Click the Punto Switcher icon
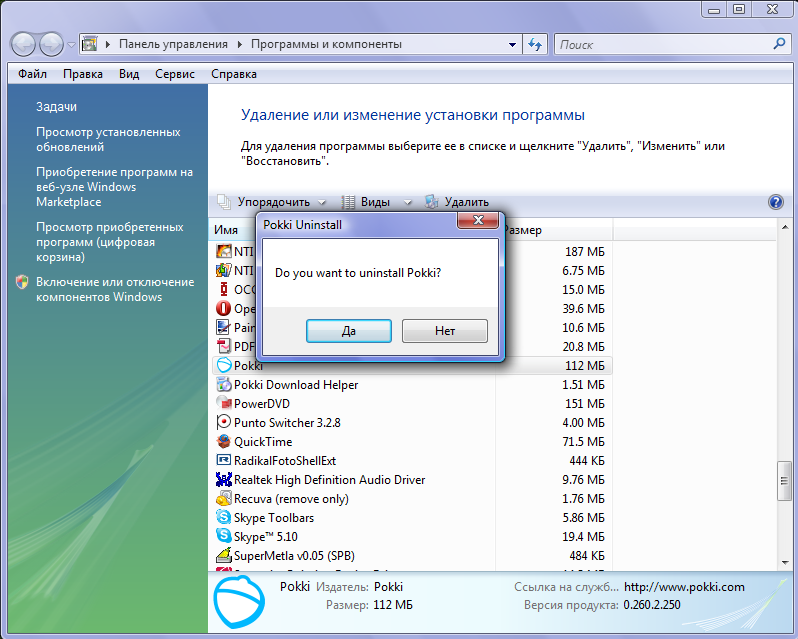Screen dimensions: 798x639 [223, 422]
